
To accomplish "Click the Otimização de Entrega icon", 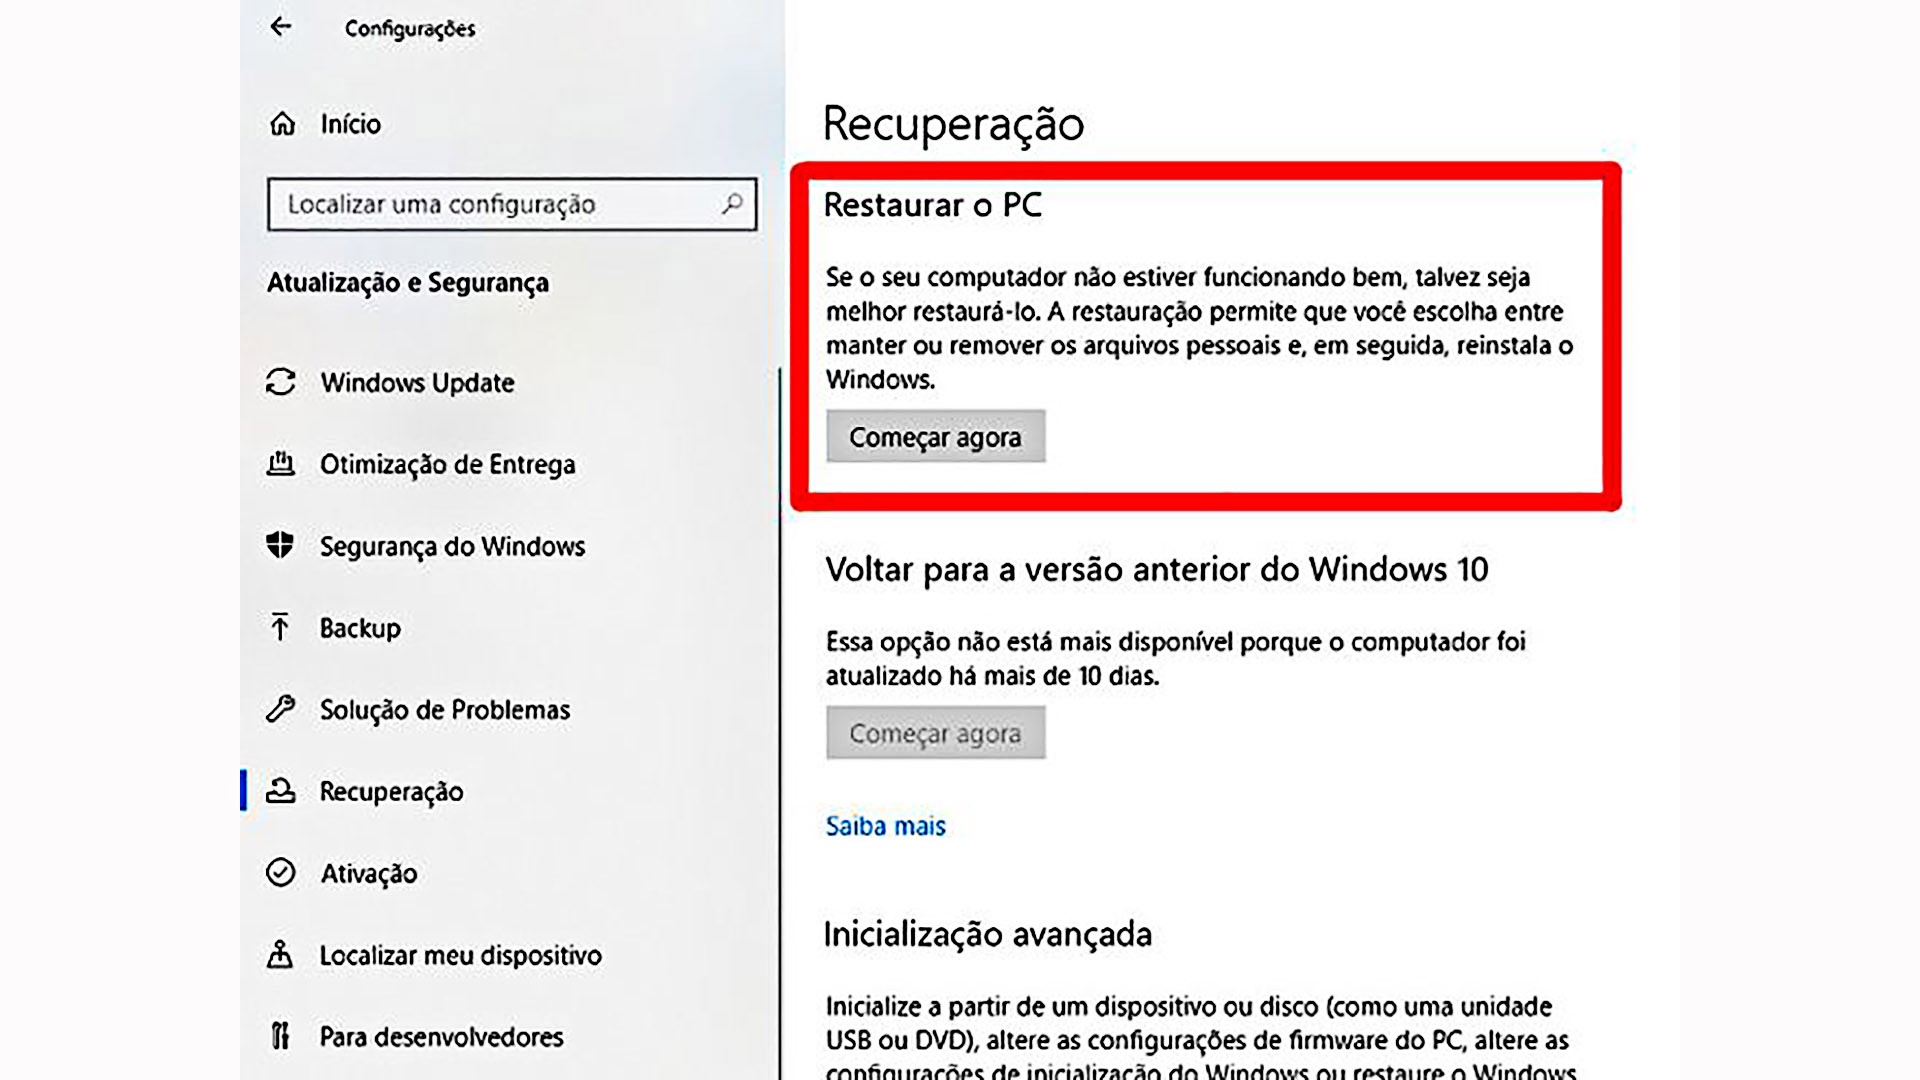I will point(281,464).
